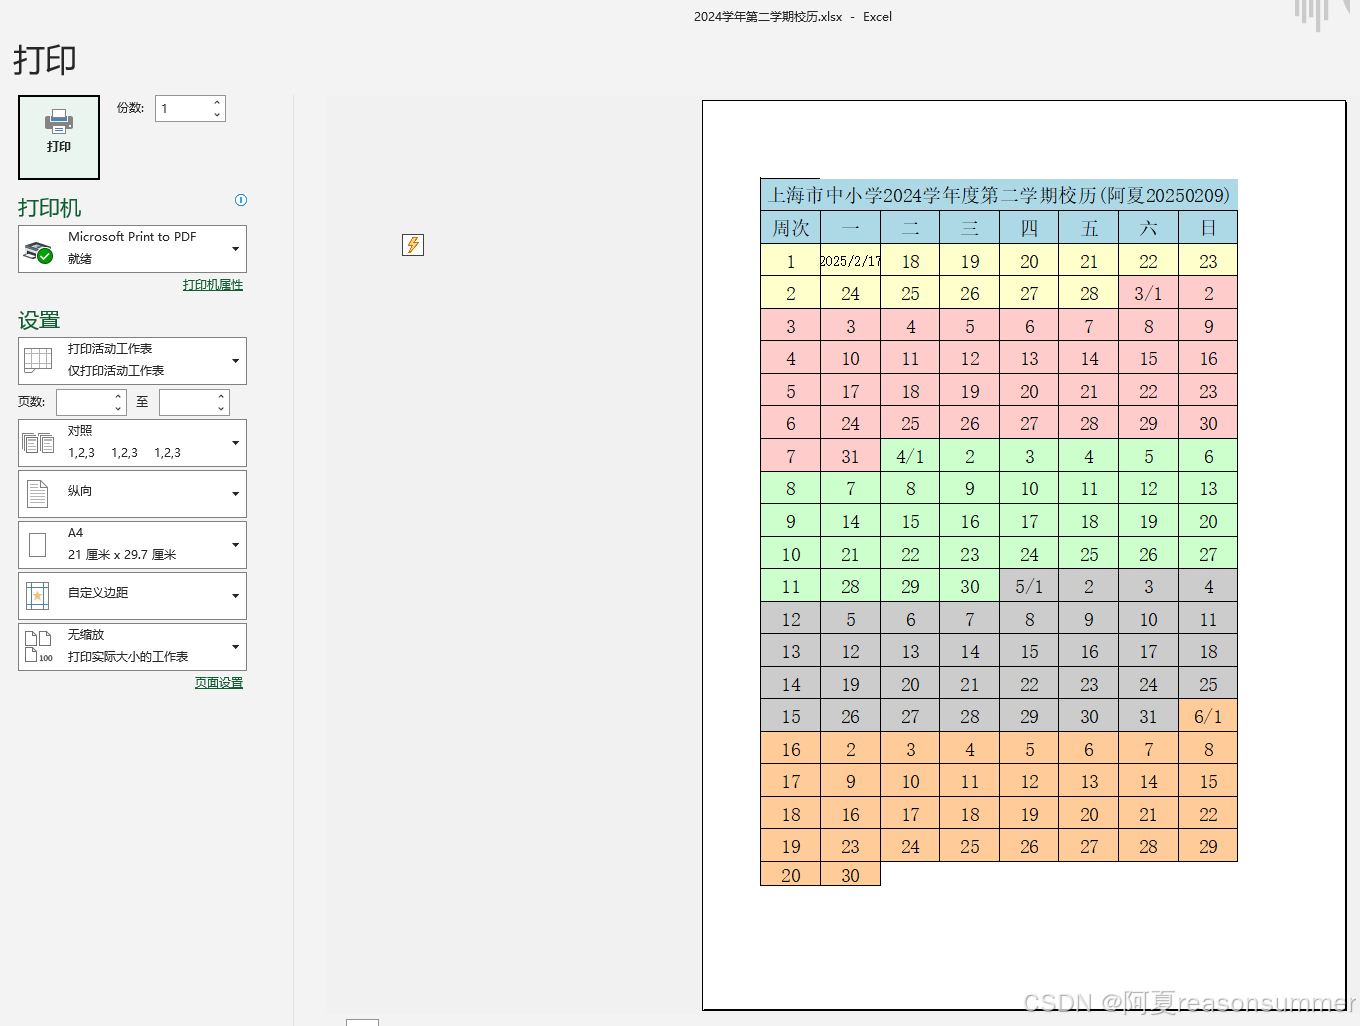Open the Portrait orientation dropdown

click(x=132, y=494)
